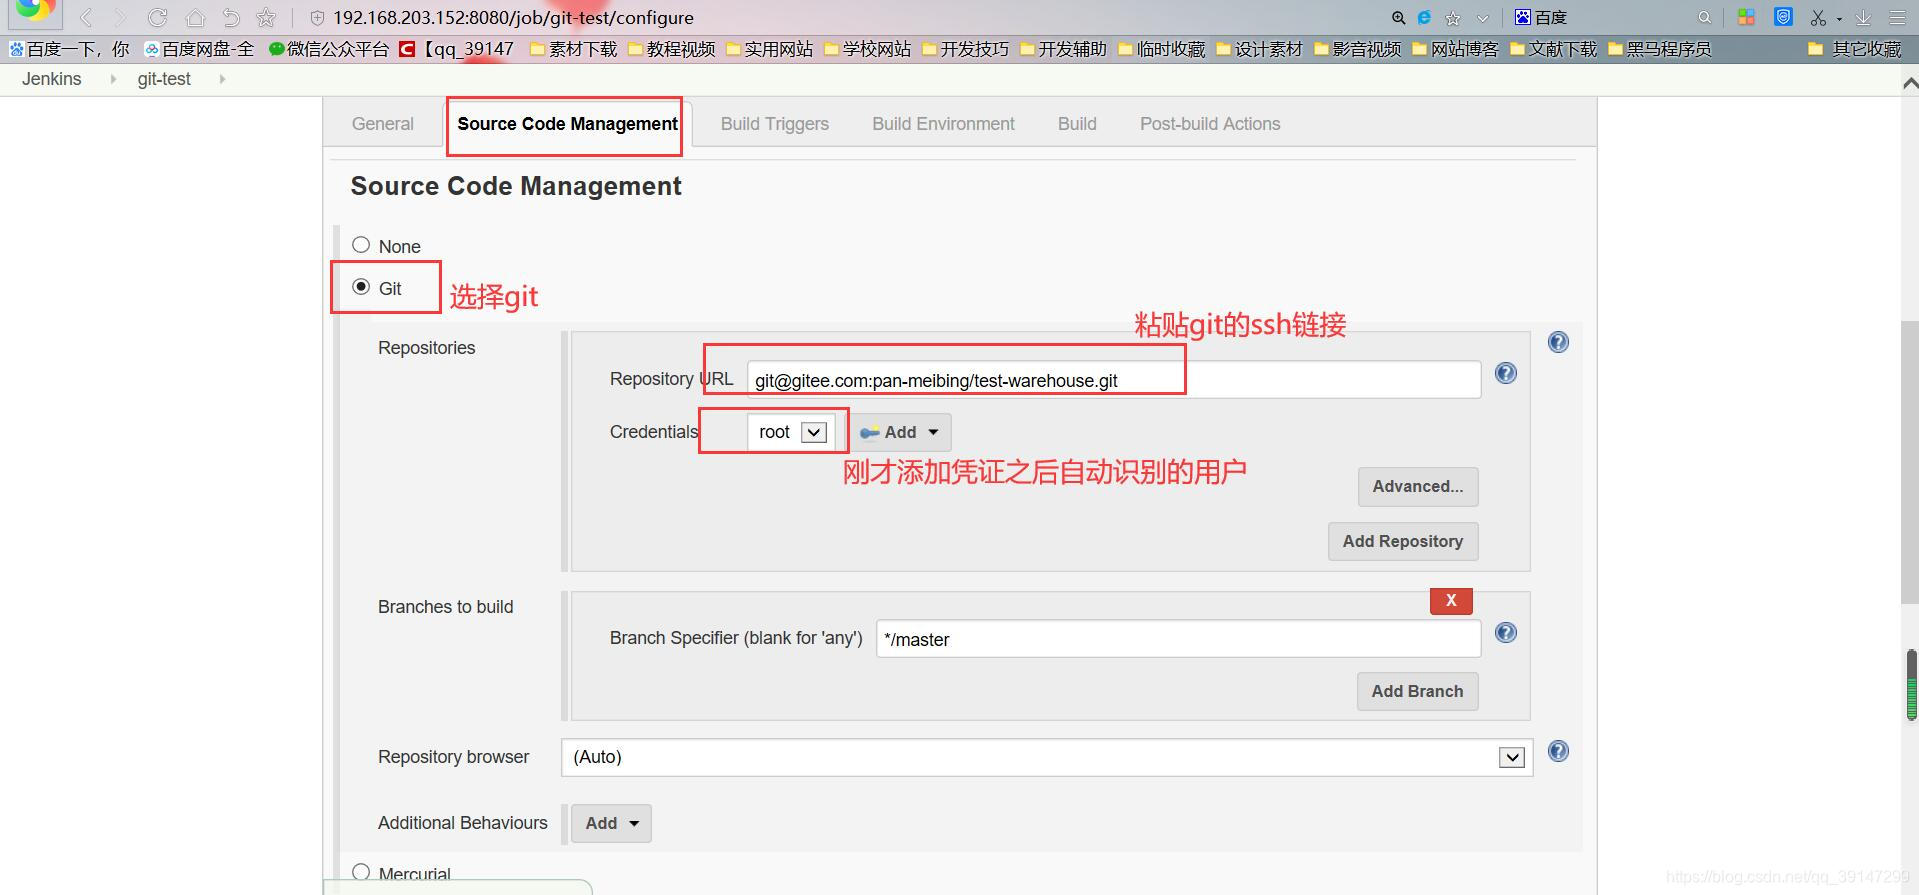The height and width of the screenshot is (895, 1919).
Task: Click the blue shield extension icon
Action: (x=1783, y=17)
